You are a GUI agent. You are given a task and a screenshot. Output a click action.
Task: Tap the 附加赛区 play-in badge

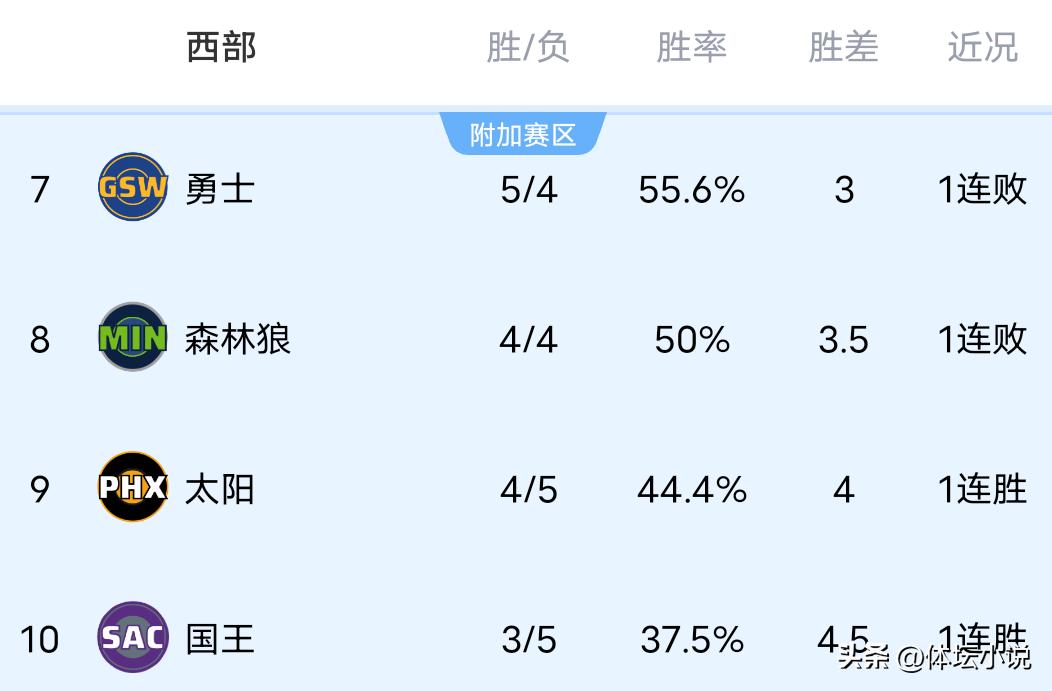523,135
